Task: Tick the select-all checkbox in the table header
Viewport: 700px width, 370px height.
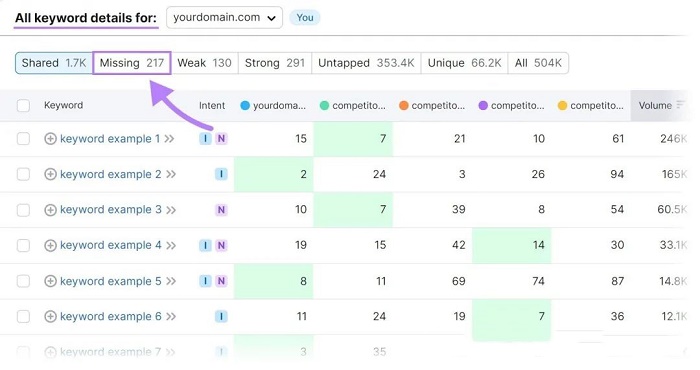Action: 23,106
